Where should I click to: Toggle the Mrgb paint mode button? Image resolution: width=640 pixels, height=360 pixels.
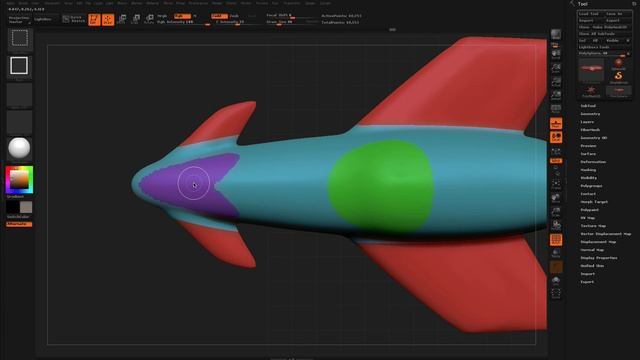162,16
